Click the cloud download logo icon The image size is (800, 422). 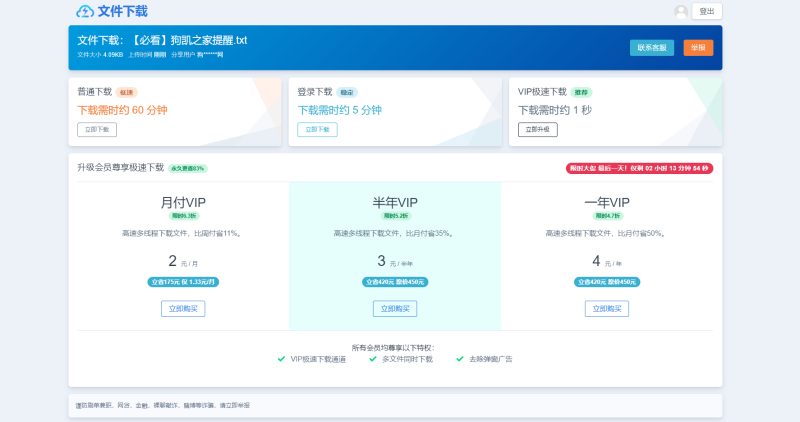[x=85, y=11]
